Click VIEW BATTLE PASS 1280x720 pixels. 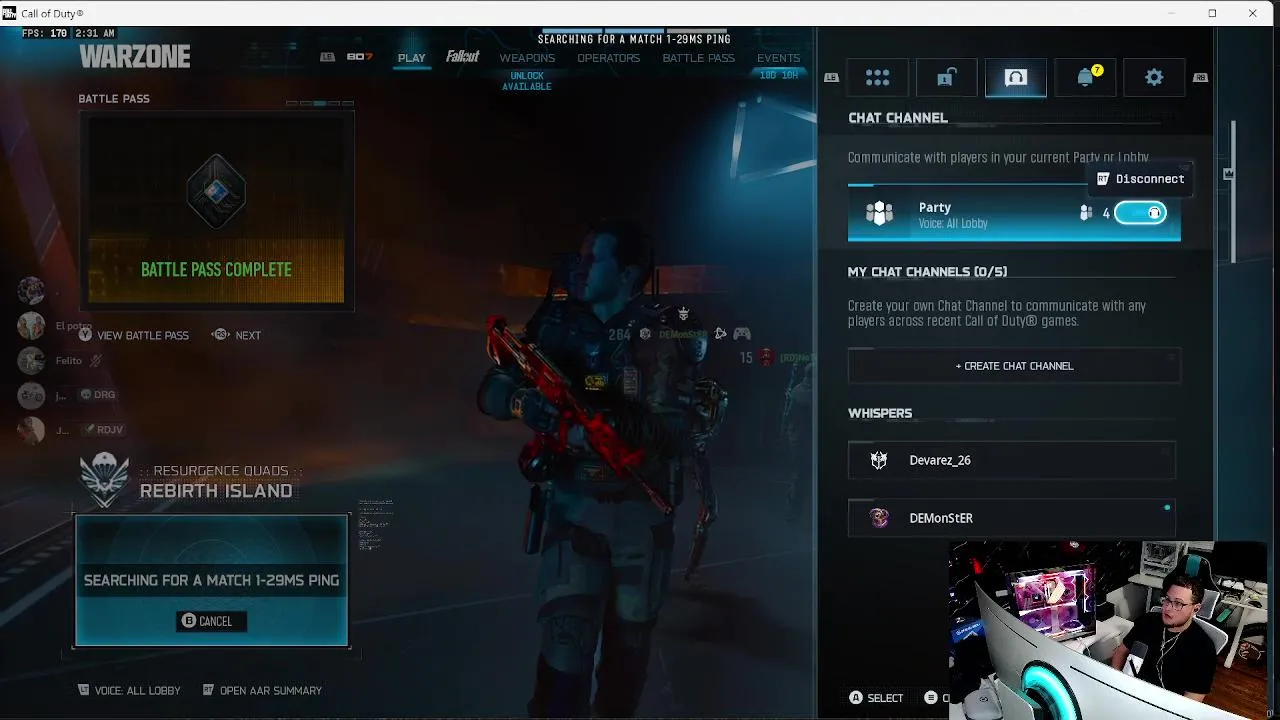(134, 335)
